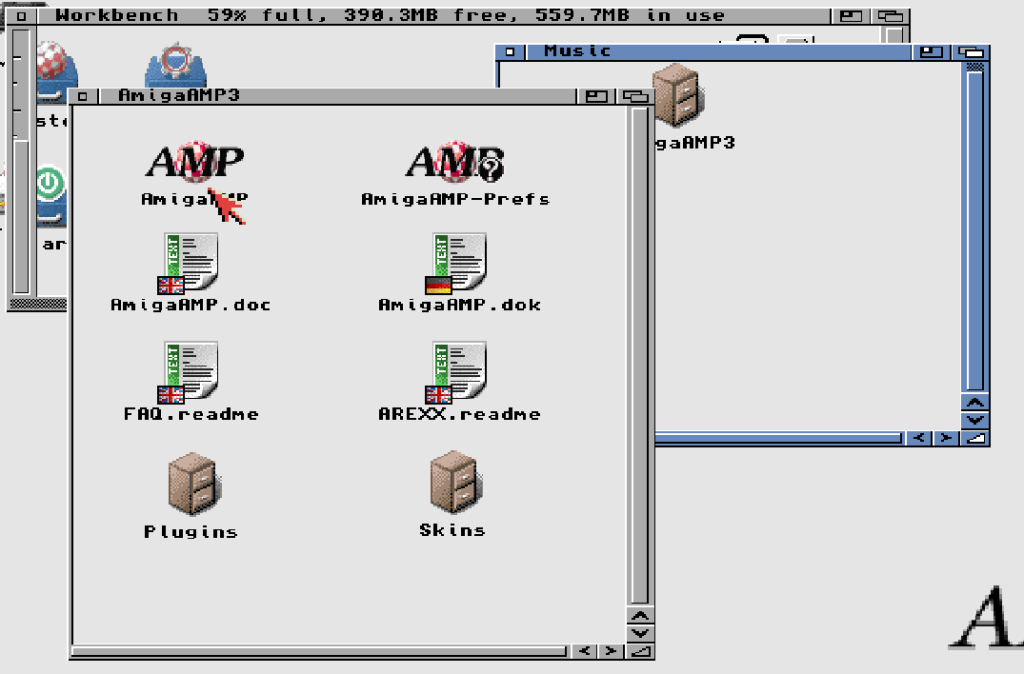Launch the AmigaAMP-Prefs icon
1024x674 pixels.
[455, 165]
